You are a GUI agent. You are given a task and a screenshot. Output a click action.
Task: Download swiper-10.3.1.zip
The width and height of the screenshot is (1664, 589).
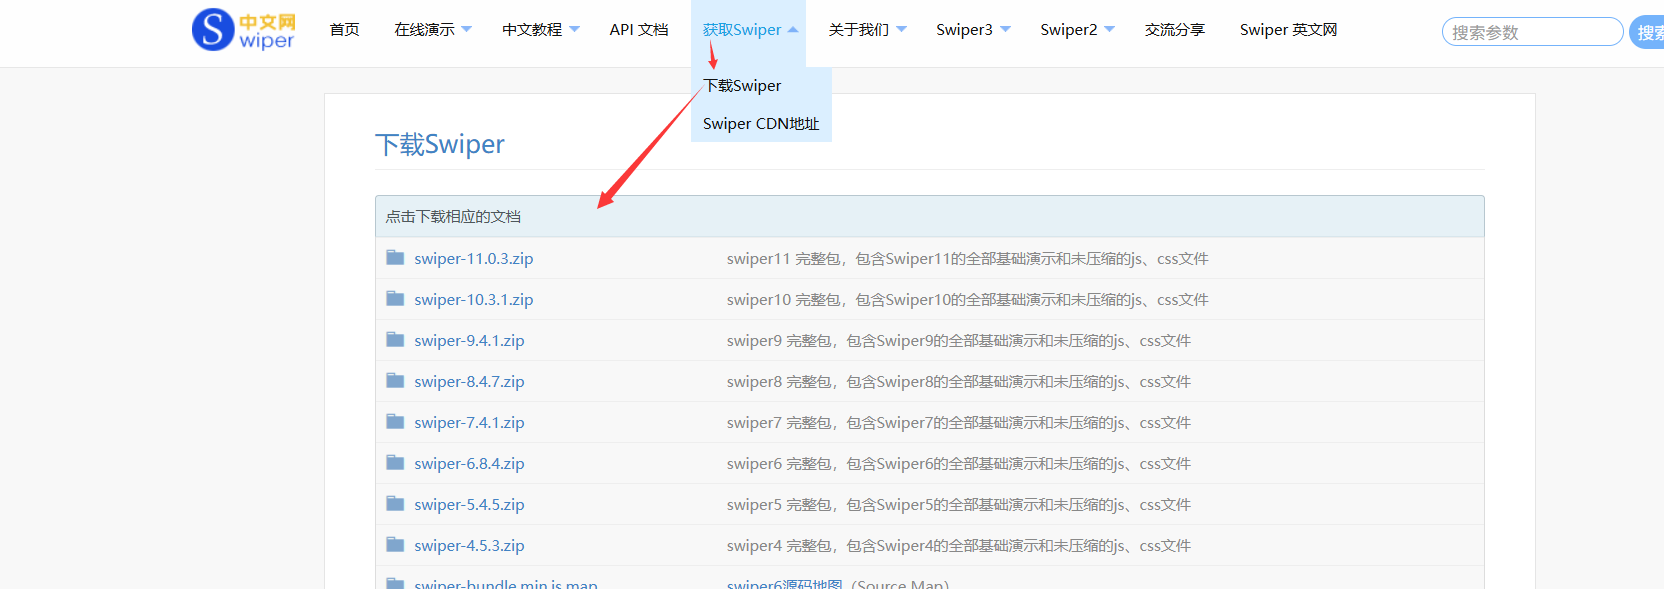[474, 300]
